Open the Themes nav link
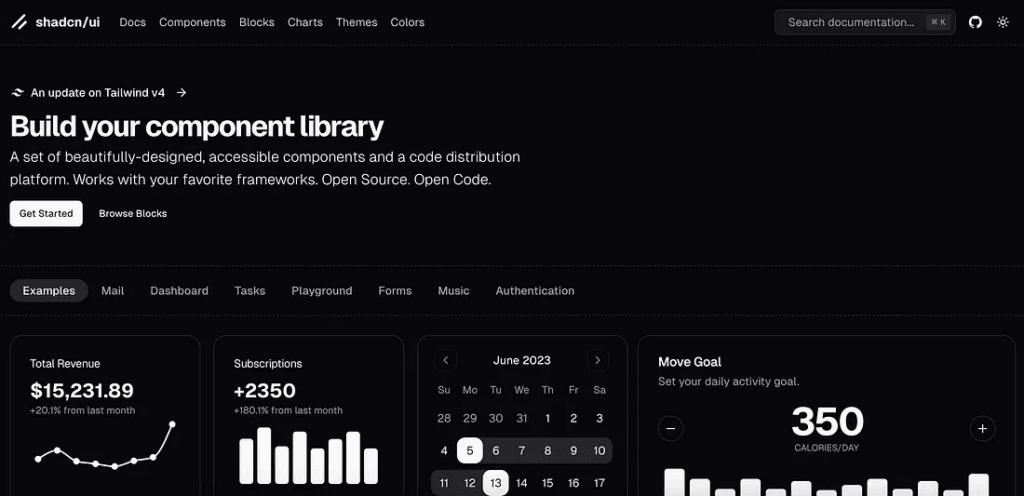 (x=357, y=22)
